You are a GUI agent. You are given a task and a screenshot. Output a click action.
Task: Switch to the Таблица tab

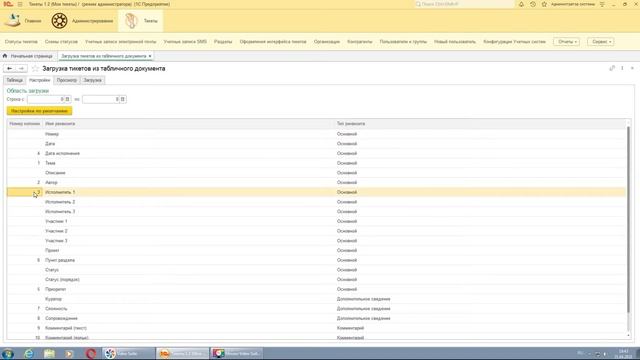pos(15,80)
